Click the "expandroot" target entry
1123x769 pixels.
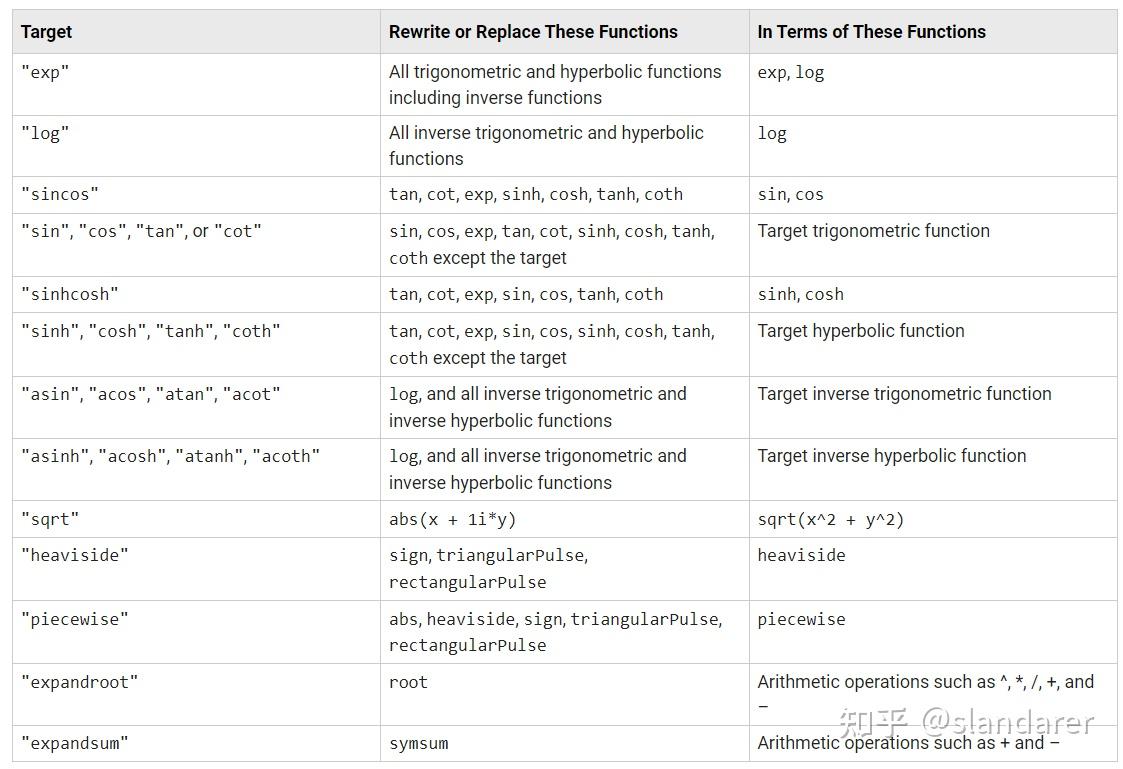(x=79, y=682)
